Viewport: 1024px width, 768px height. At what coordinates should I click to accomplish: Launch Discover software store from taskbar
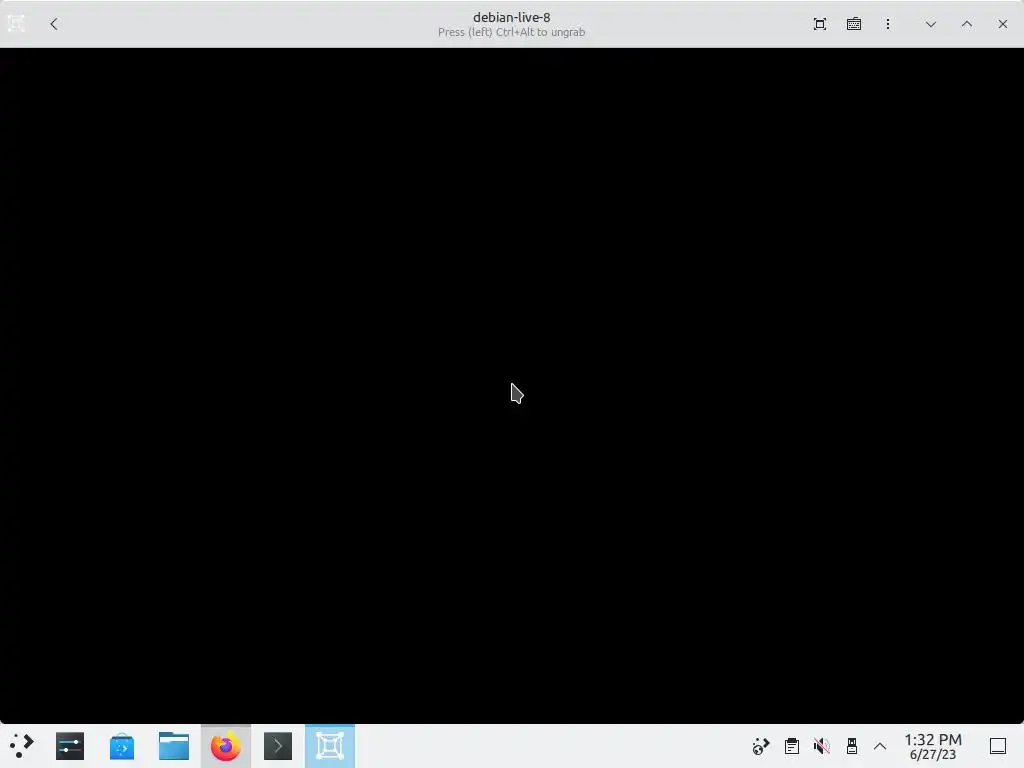(121, 746)
